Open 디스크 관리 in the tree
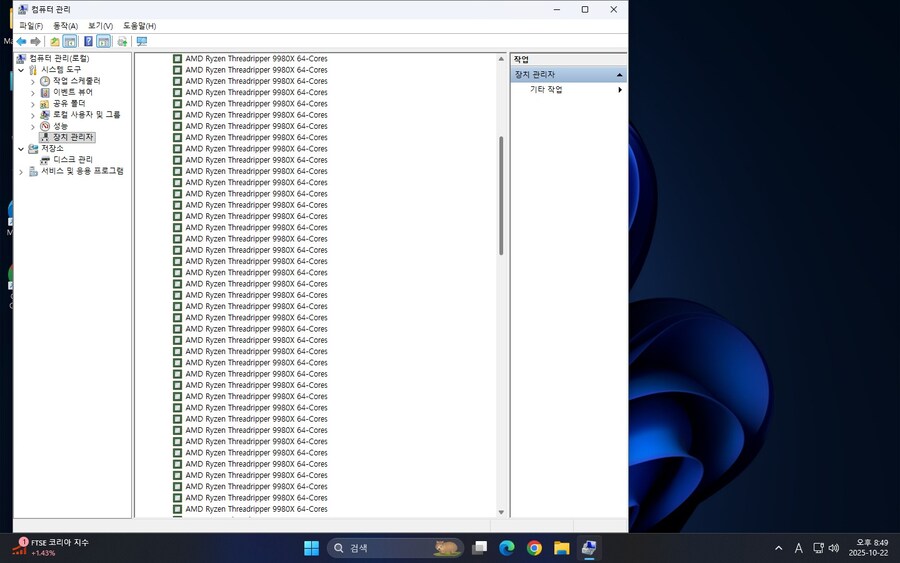 coord(72,160)
